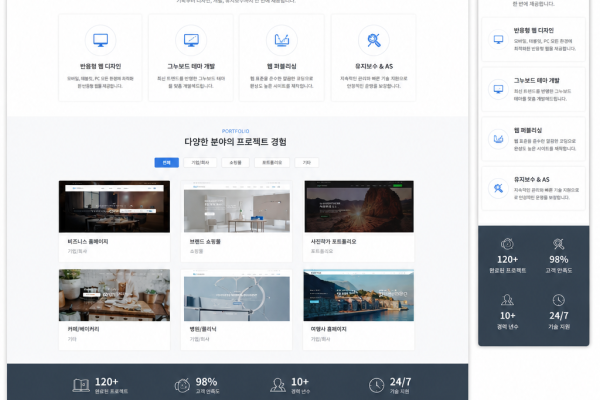The width and height of the screenshot is (600, 400).
Task: Select the 기업/회사 portfolio filter tab
Action: coord(200,162)
